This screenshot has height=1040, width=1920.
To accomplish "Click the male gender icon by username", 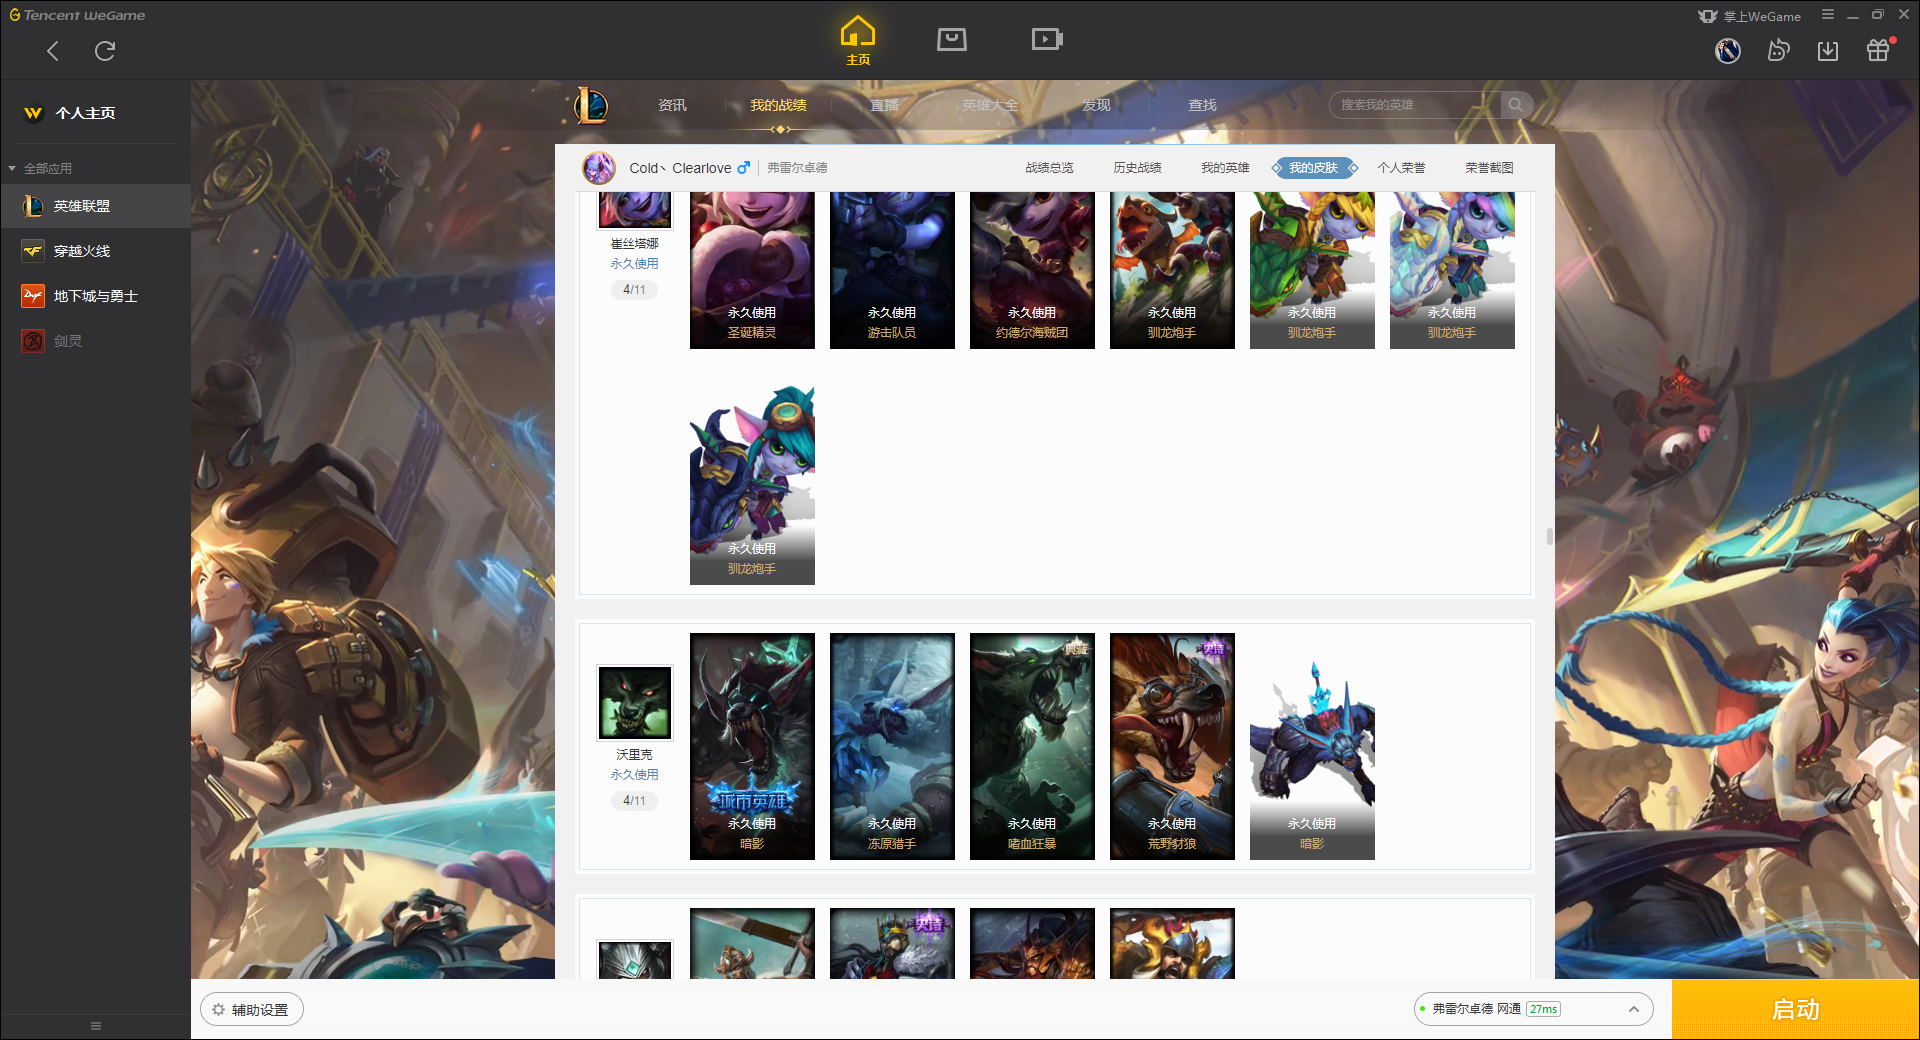I will (x=743, y=168).
